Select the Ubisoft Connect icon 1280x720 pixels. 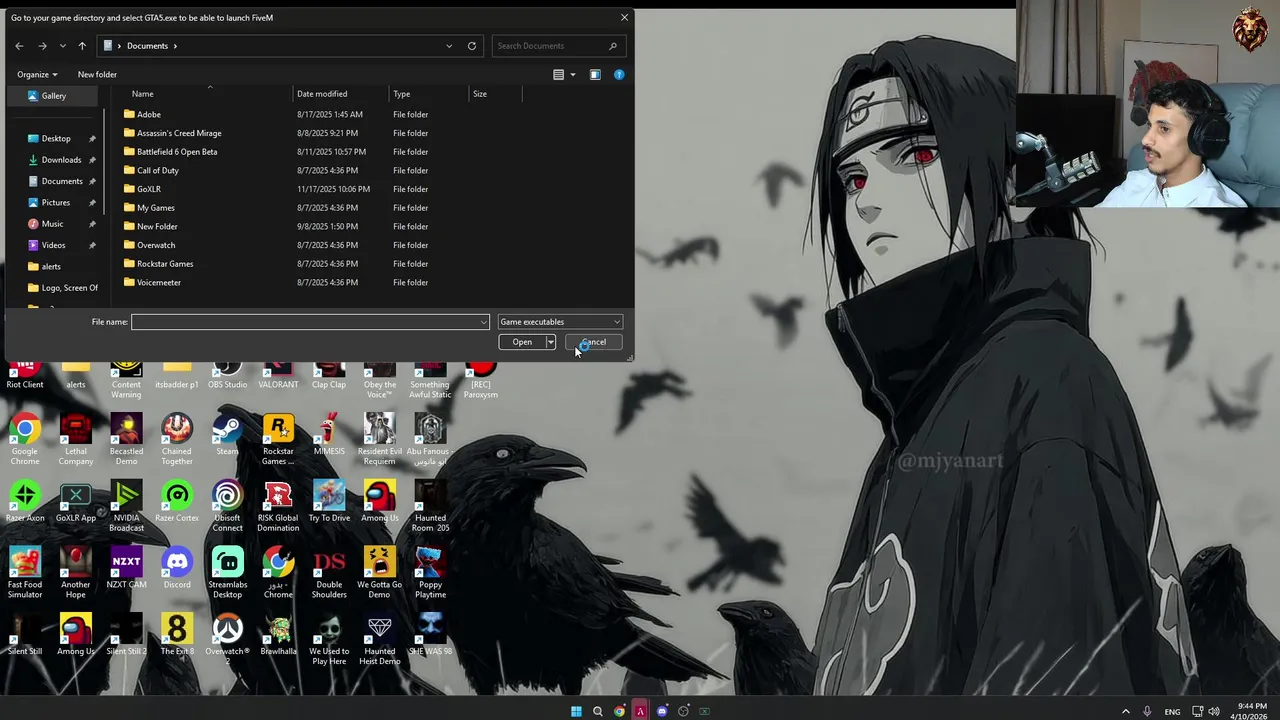tap(227, 507)
